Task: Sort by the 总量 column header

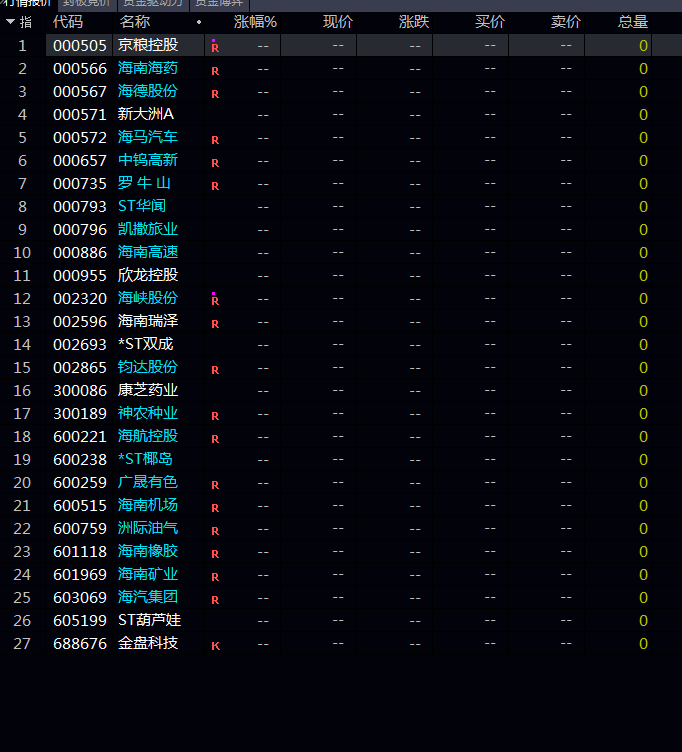Action: (x=633, y=22)
